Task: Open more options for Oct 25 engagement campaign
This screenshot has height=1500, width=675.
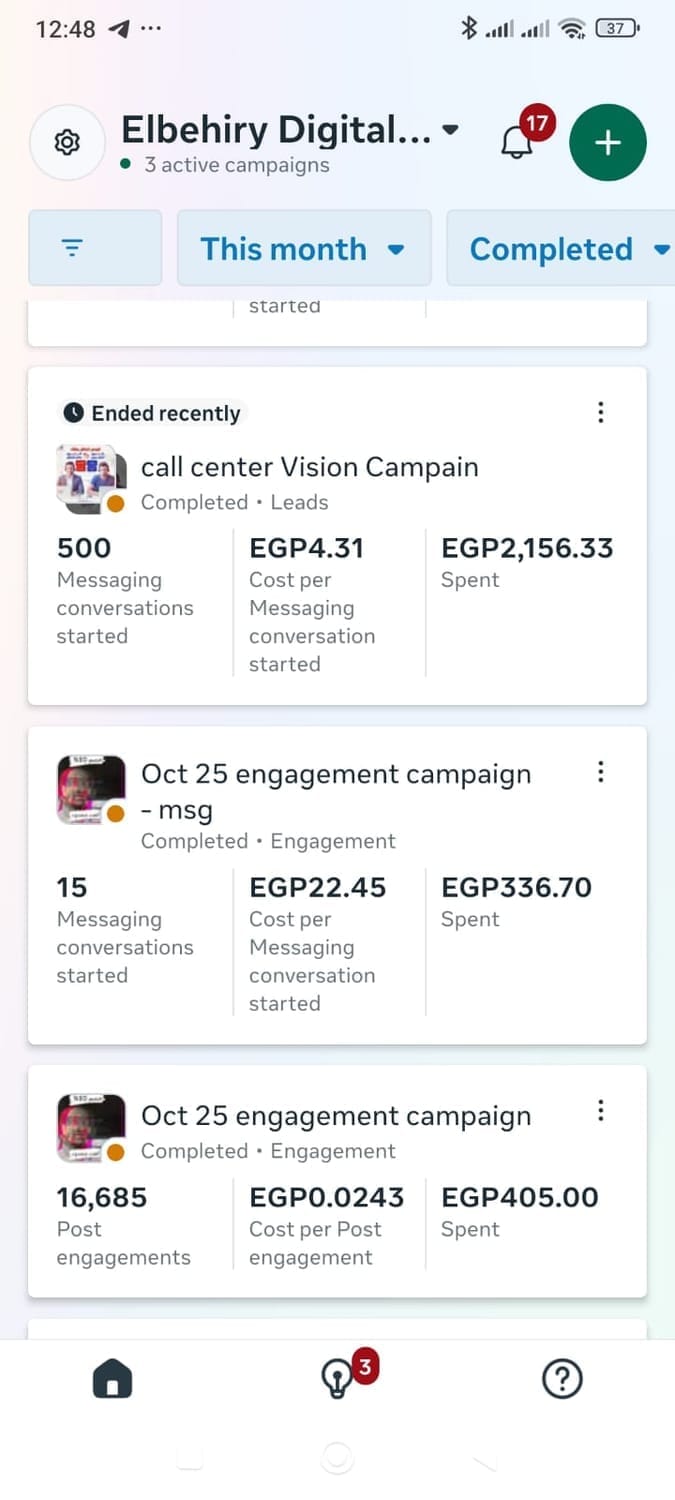Action: [x=601, y=1110]
